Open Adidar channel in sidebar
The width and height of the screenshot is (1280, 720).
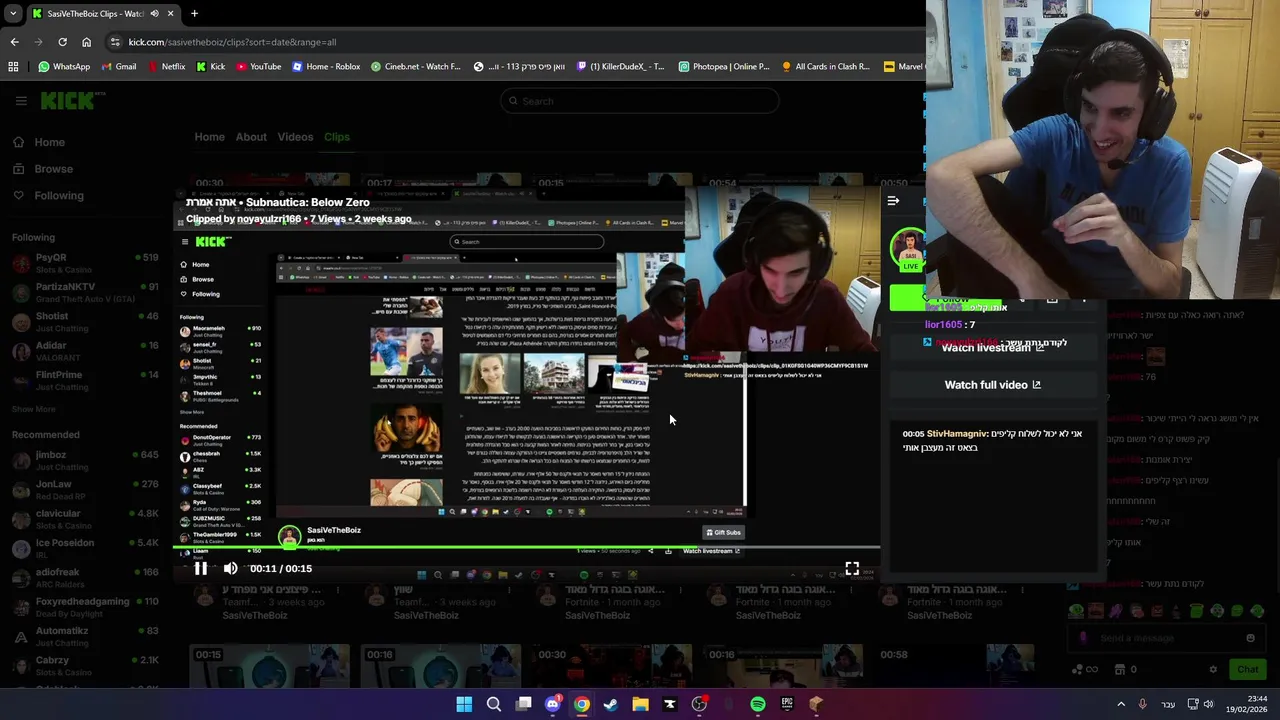85,351
